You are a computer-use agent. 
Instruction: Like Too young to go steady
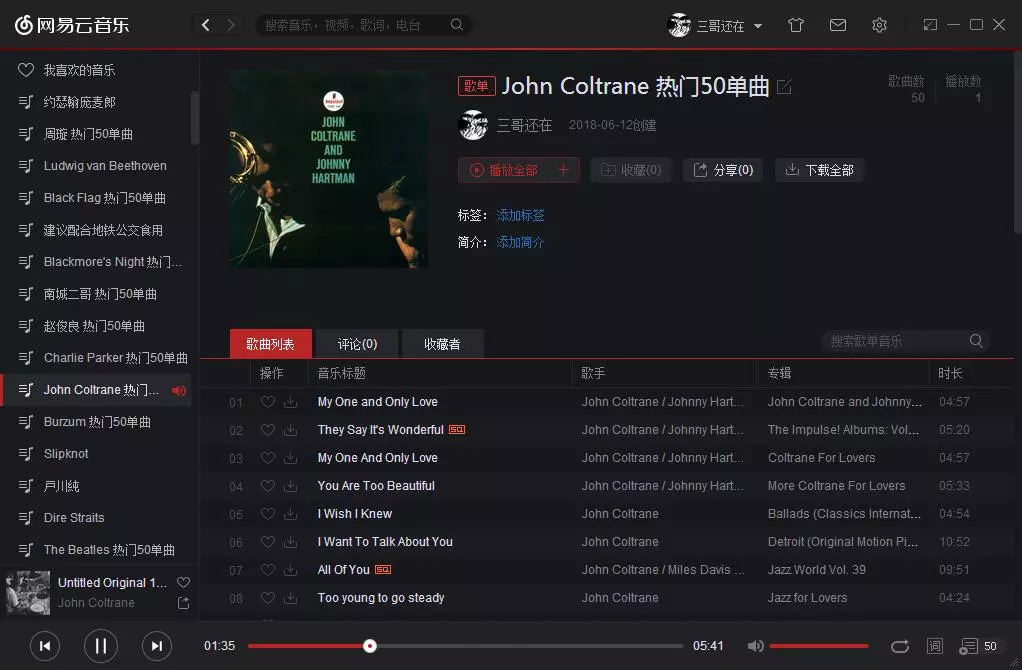[268, 598]
